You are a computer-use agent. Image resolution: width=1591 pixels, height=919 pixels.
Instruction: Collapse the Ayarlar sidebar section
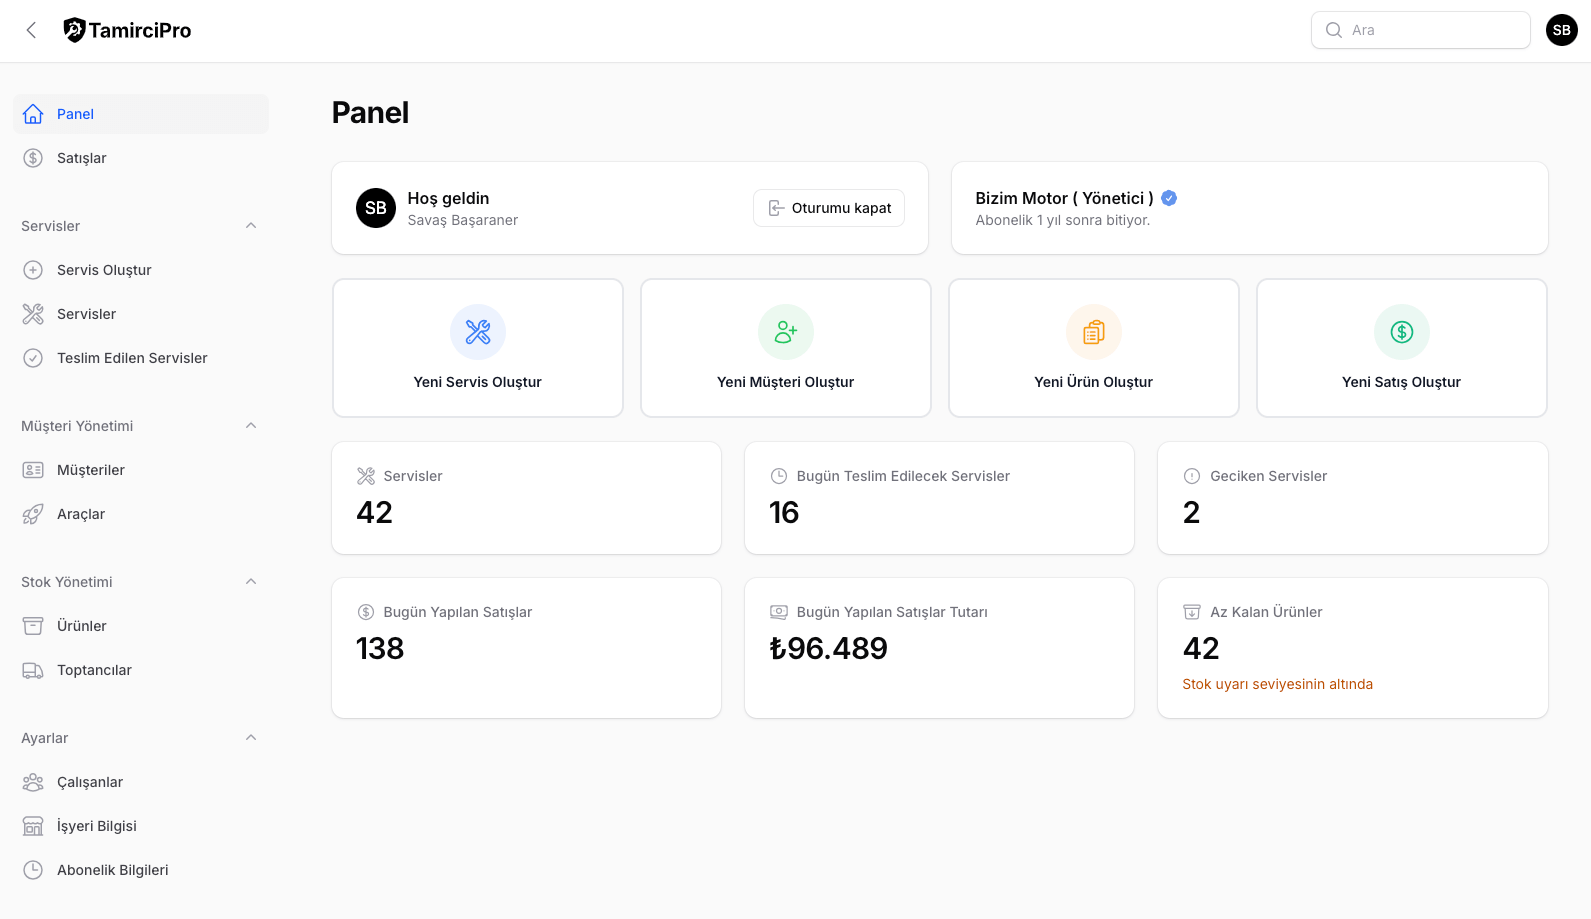251,738
